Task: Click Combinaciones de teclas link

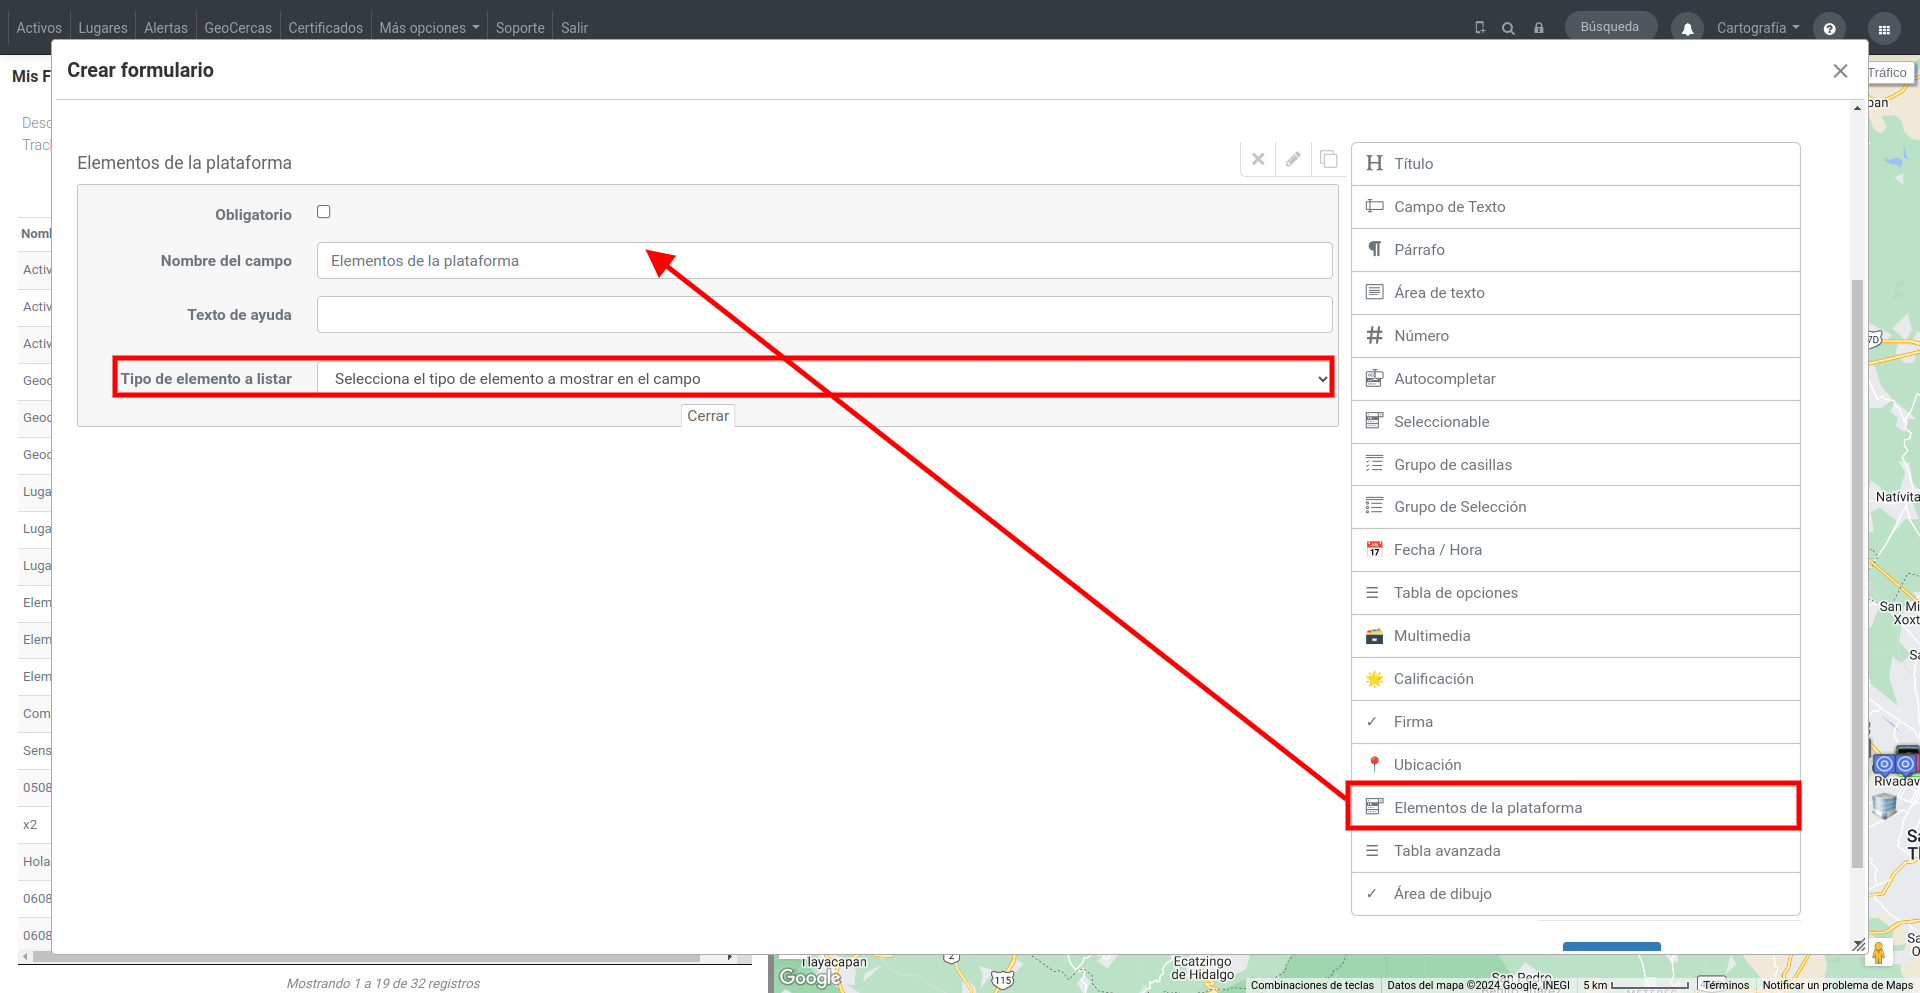Action: pos(1312,985)
